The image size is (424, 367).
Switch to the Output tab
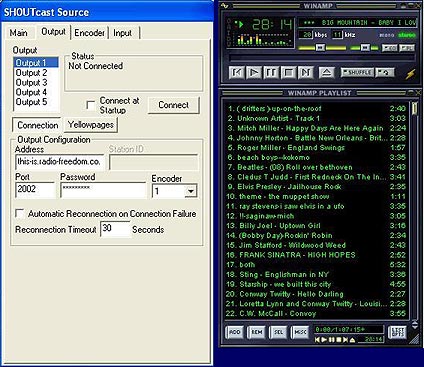pyautogui.click(x=53, y=32)
